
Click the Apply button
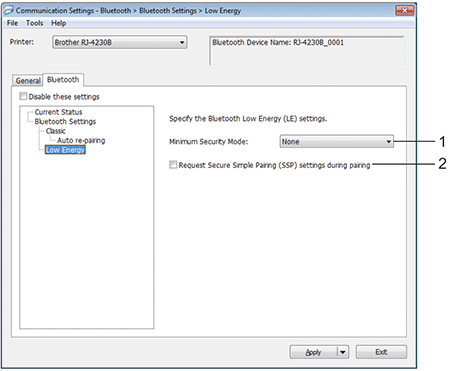[x=313, y=352]
